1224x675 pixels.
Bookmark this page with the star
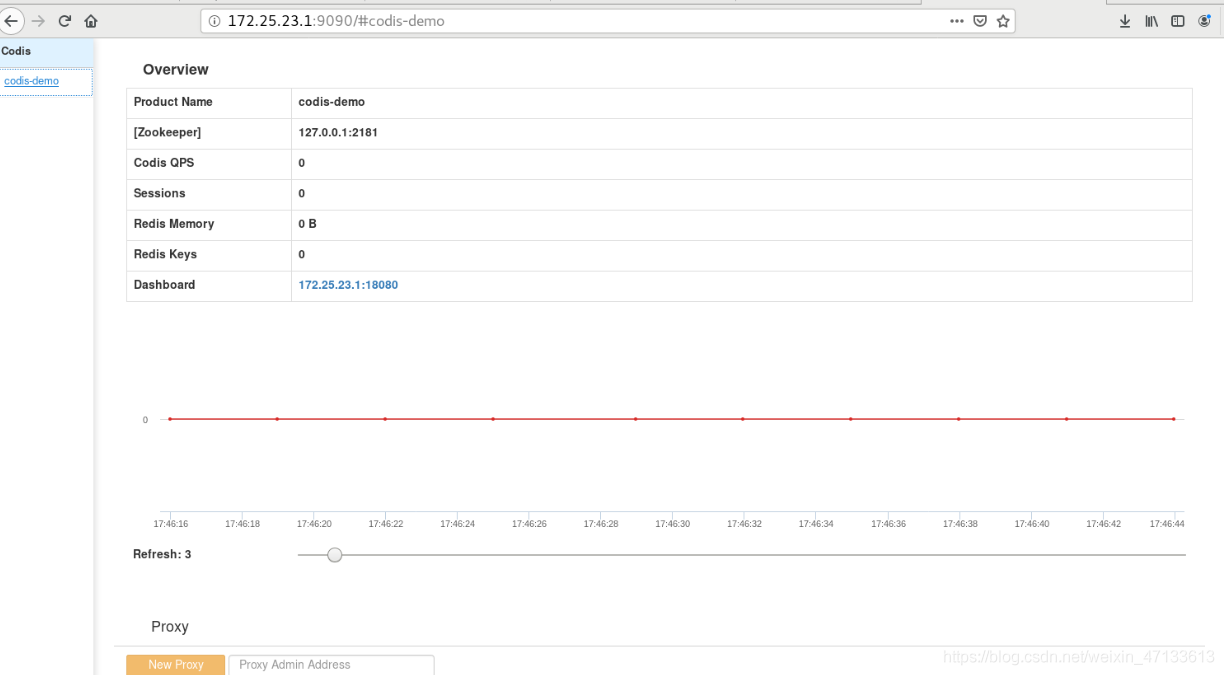pyautogui.click(x=1003, y=21)
